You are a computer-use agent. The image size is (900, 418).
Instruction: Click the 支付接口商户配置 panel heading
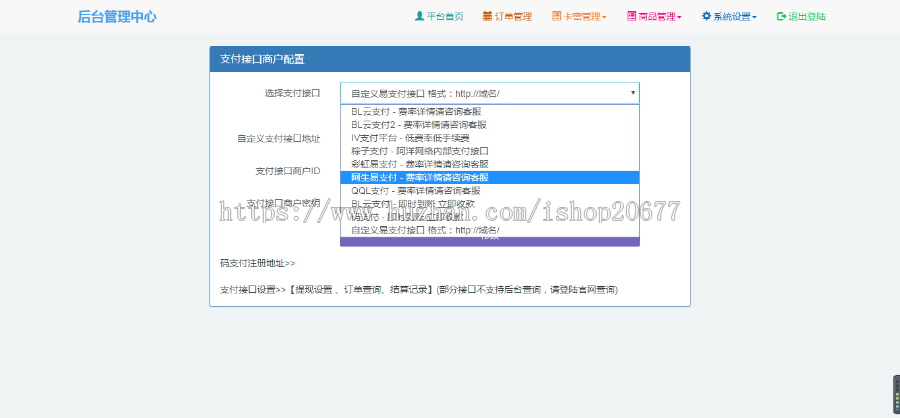(x=262, y=59)
